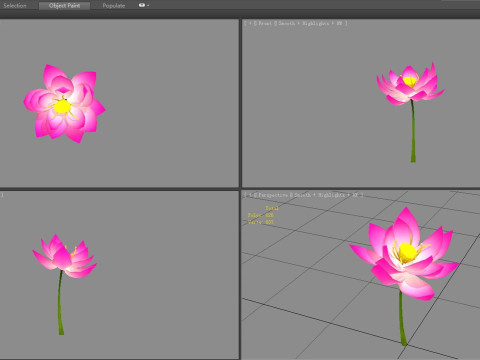Click the Front viewport name label

(265, 23)
